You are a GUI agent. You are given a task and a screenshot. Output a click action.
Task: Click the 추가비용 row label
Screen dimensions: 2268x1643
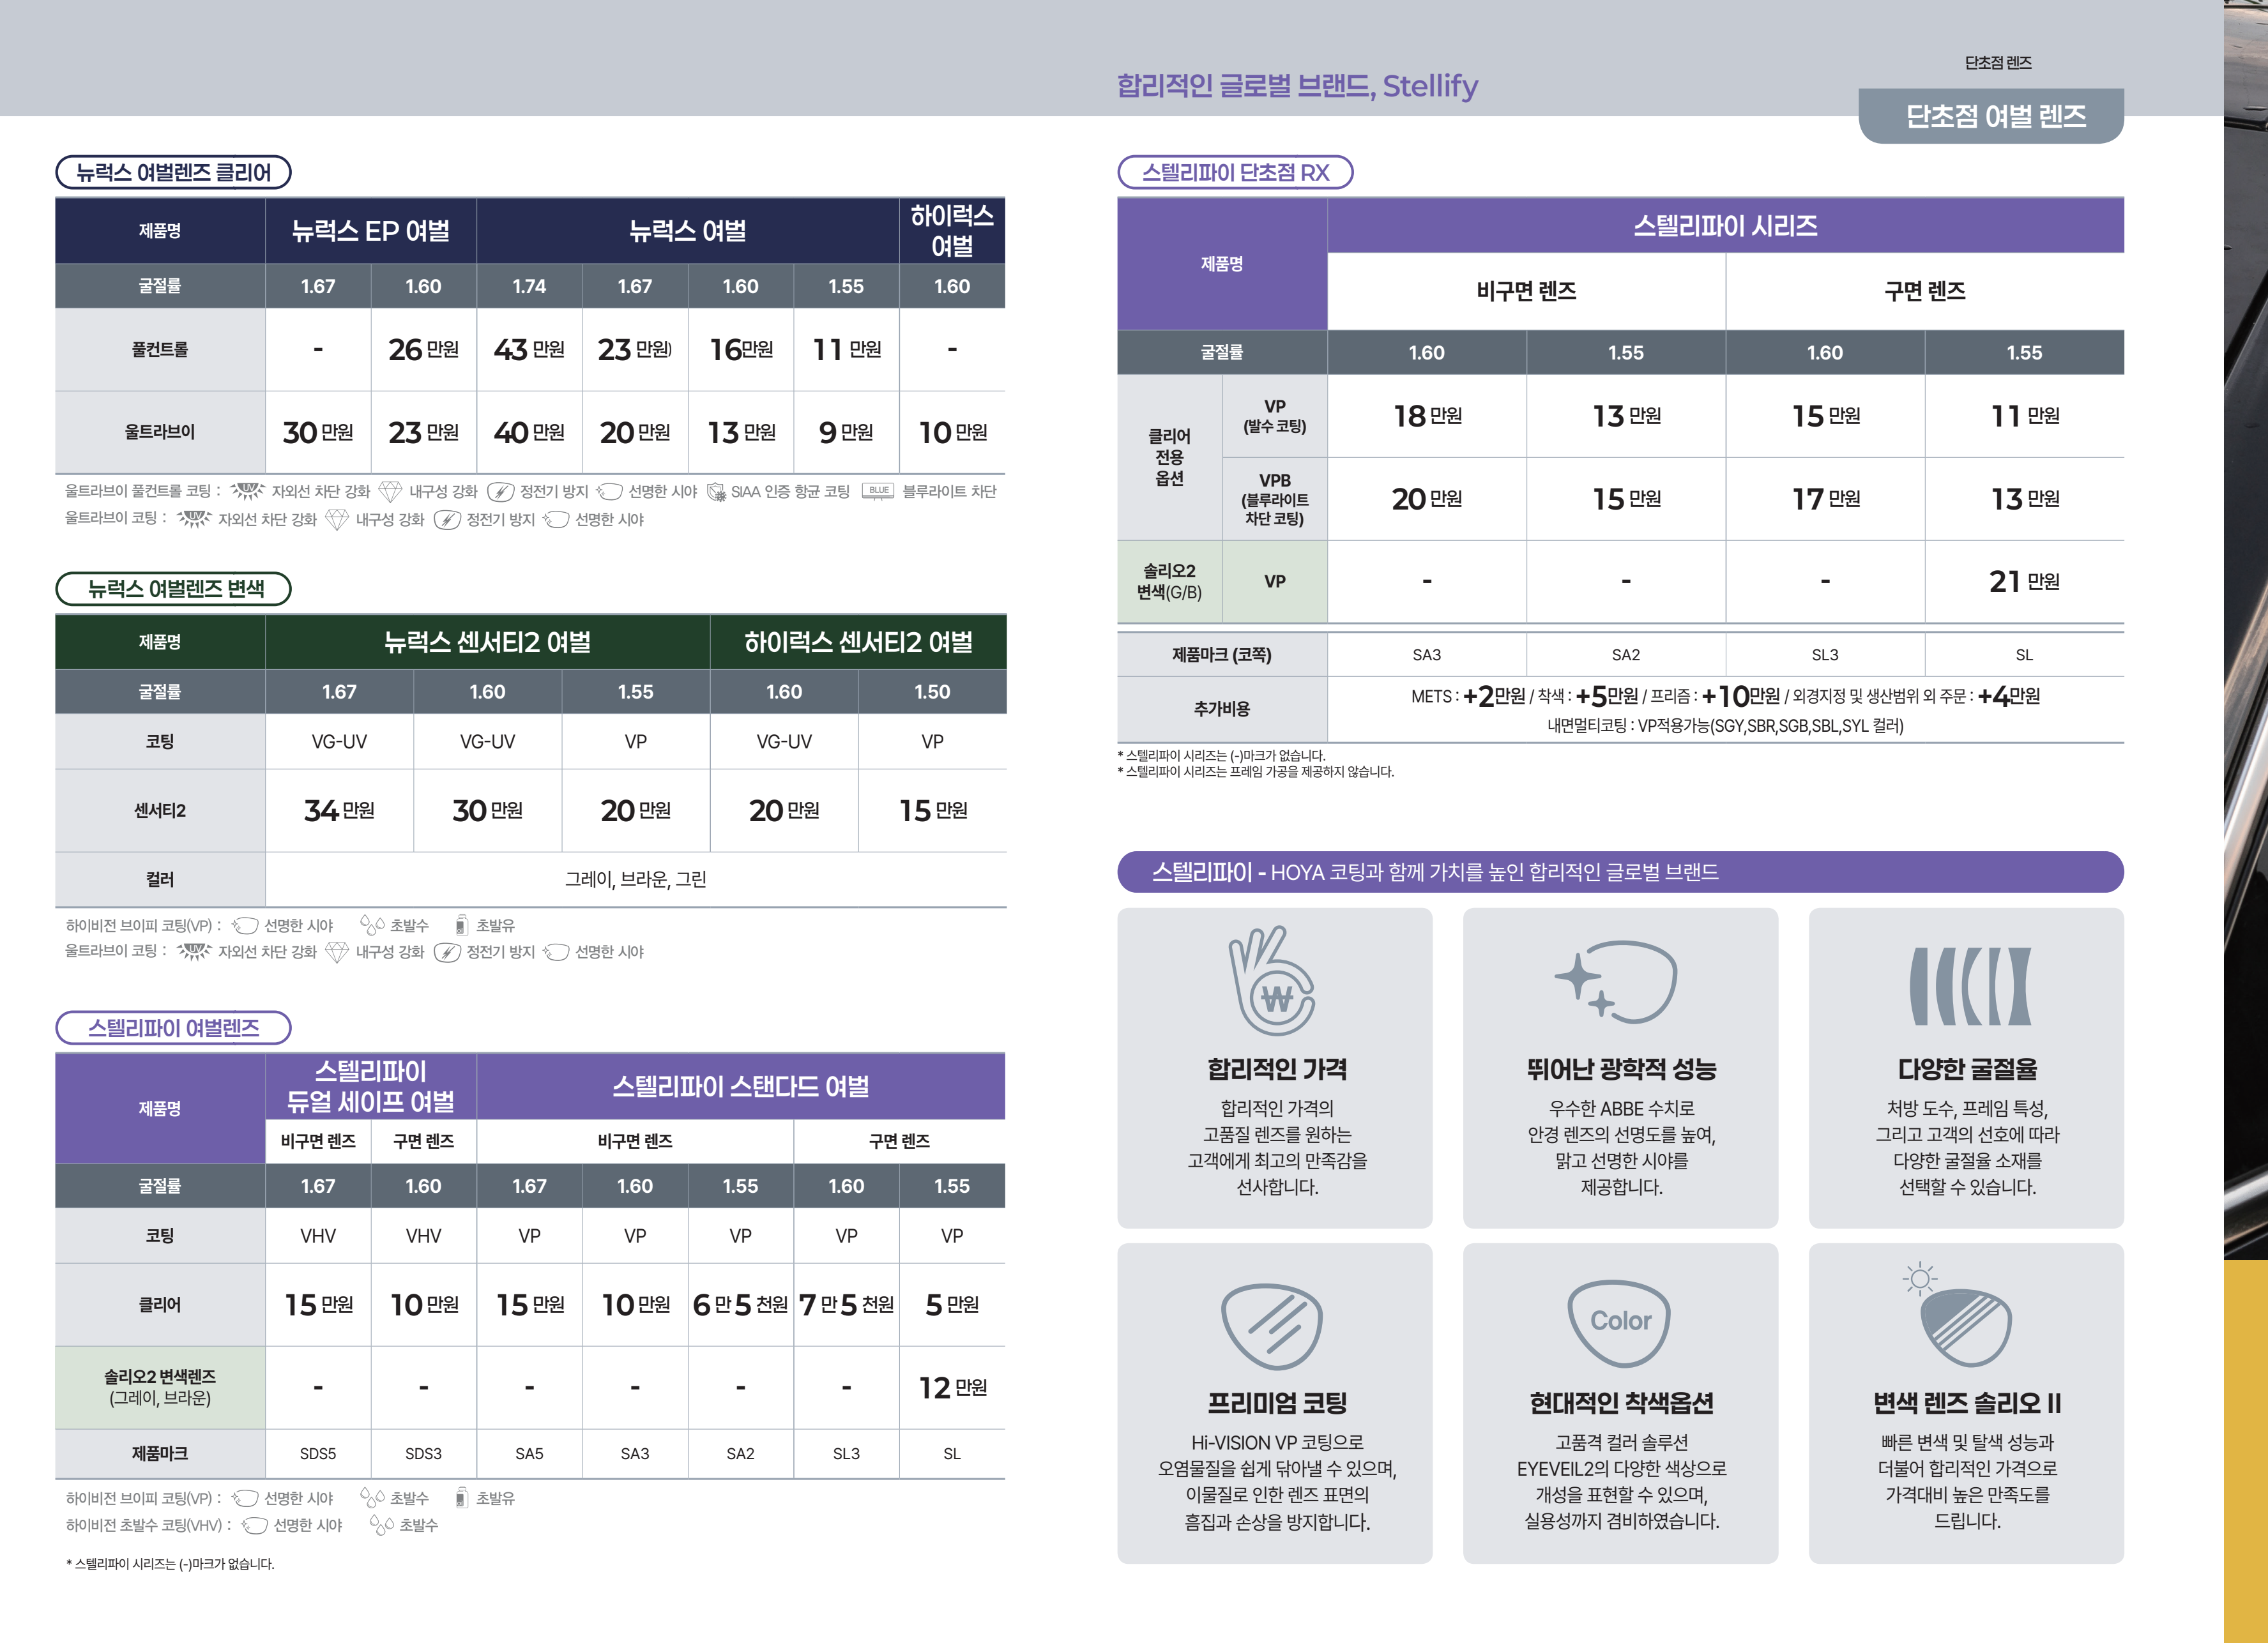tap(1221, 708)
